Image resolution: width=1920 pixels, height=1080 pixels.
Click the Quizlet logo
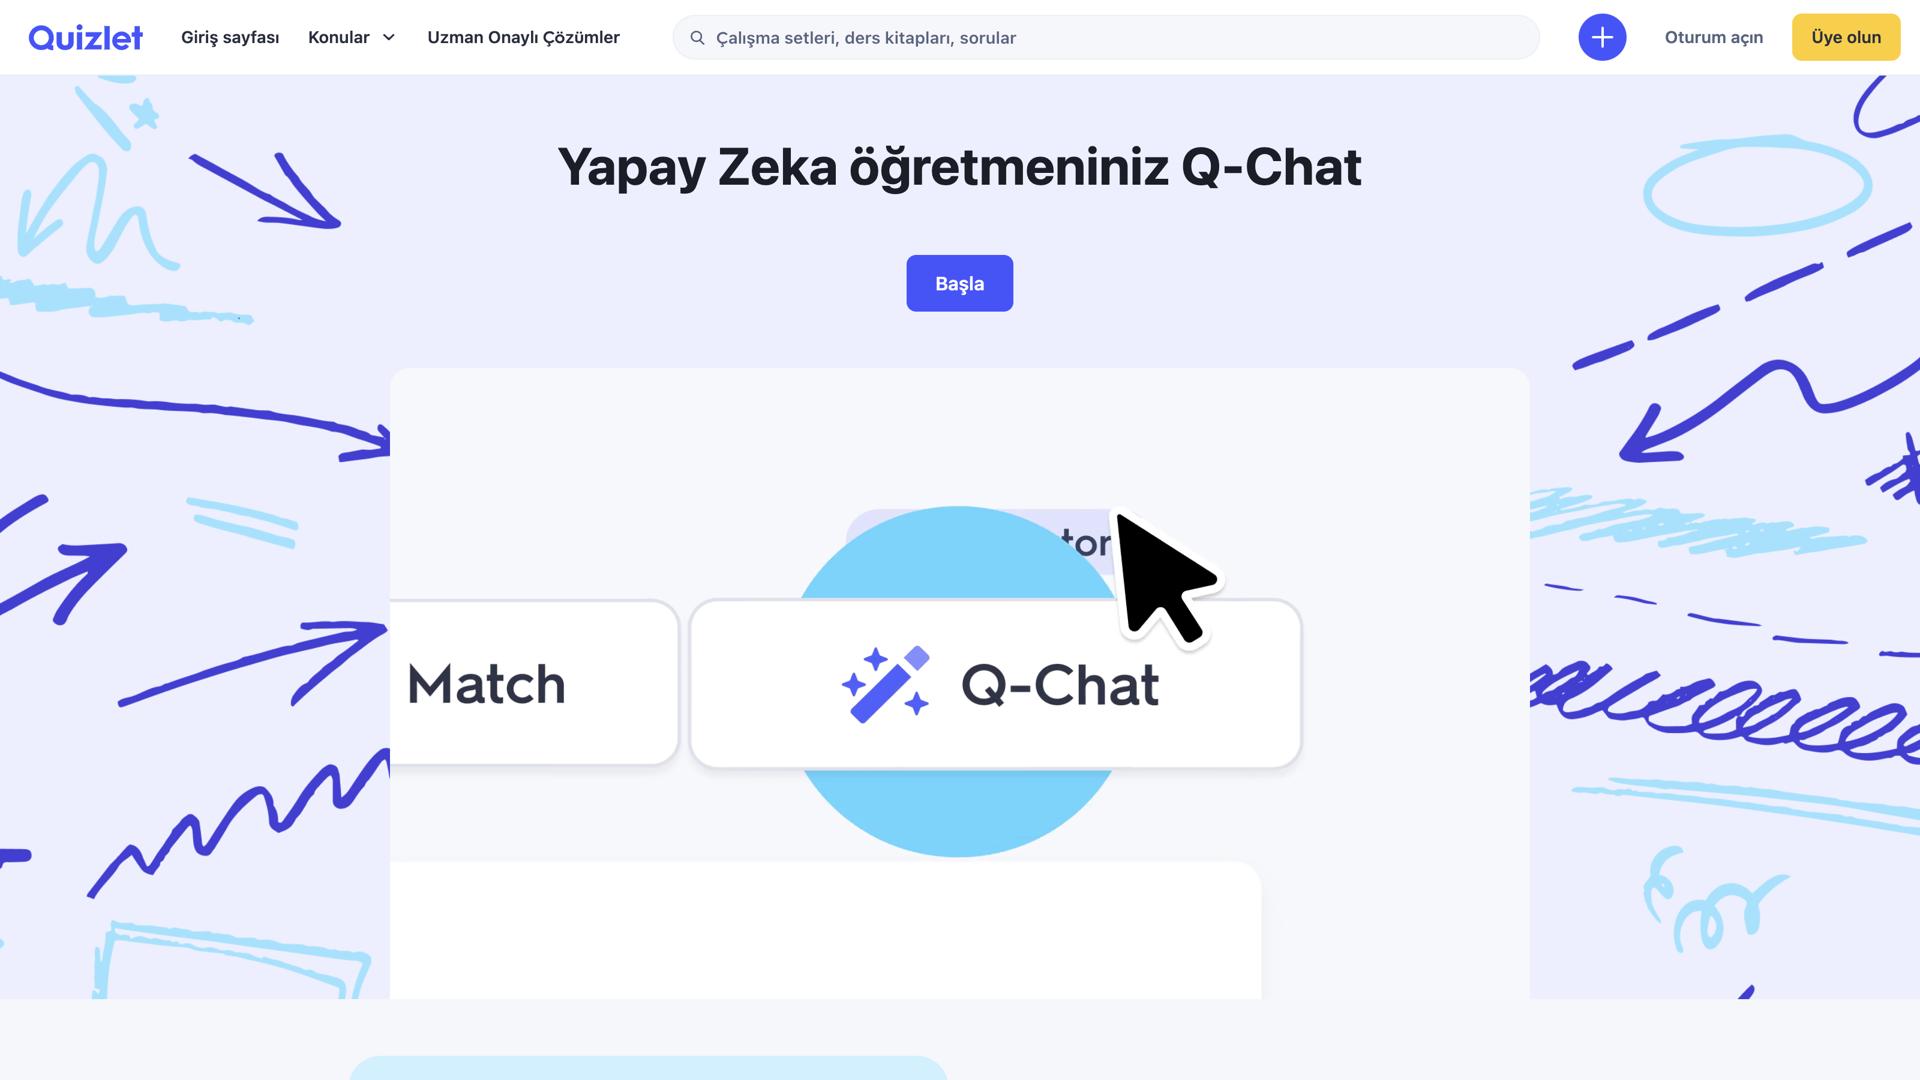pos(85,37)
